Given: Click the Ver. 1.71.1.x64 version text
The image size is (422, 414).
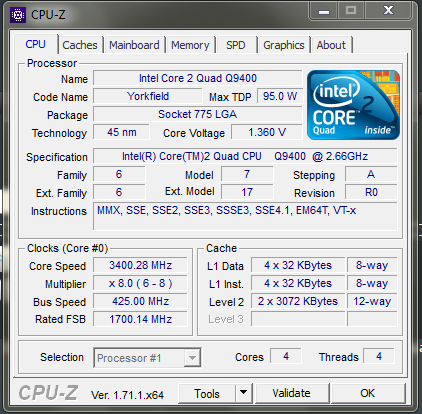Looking at the screenshot, I should click(127, 395).
